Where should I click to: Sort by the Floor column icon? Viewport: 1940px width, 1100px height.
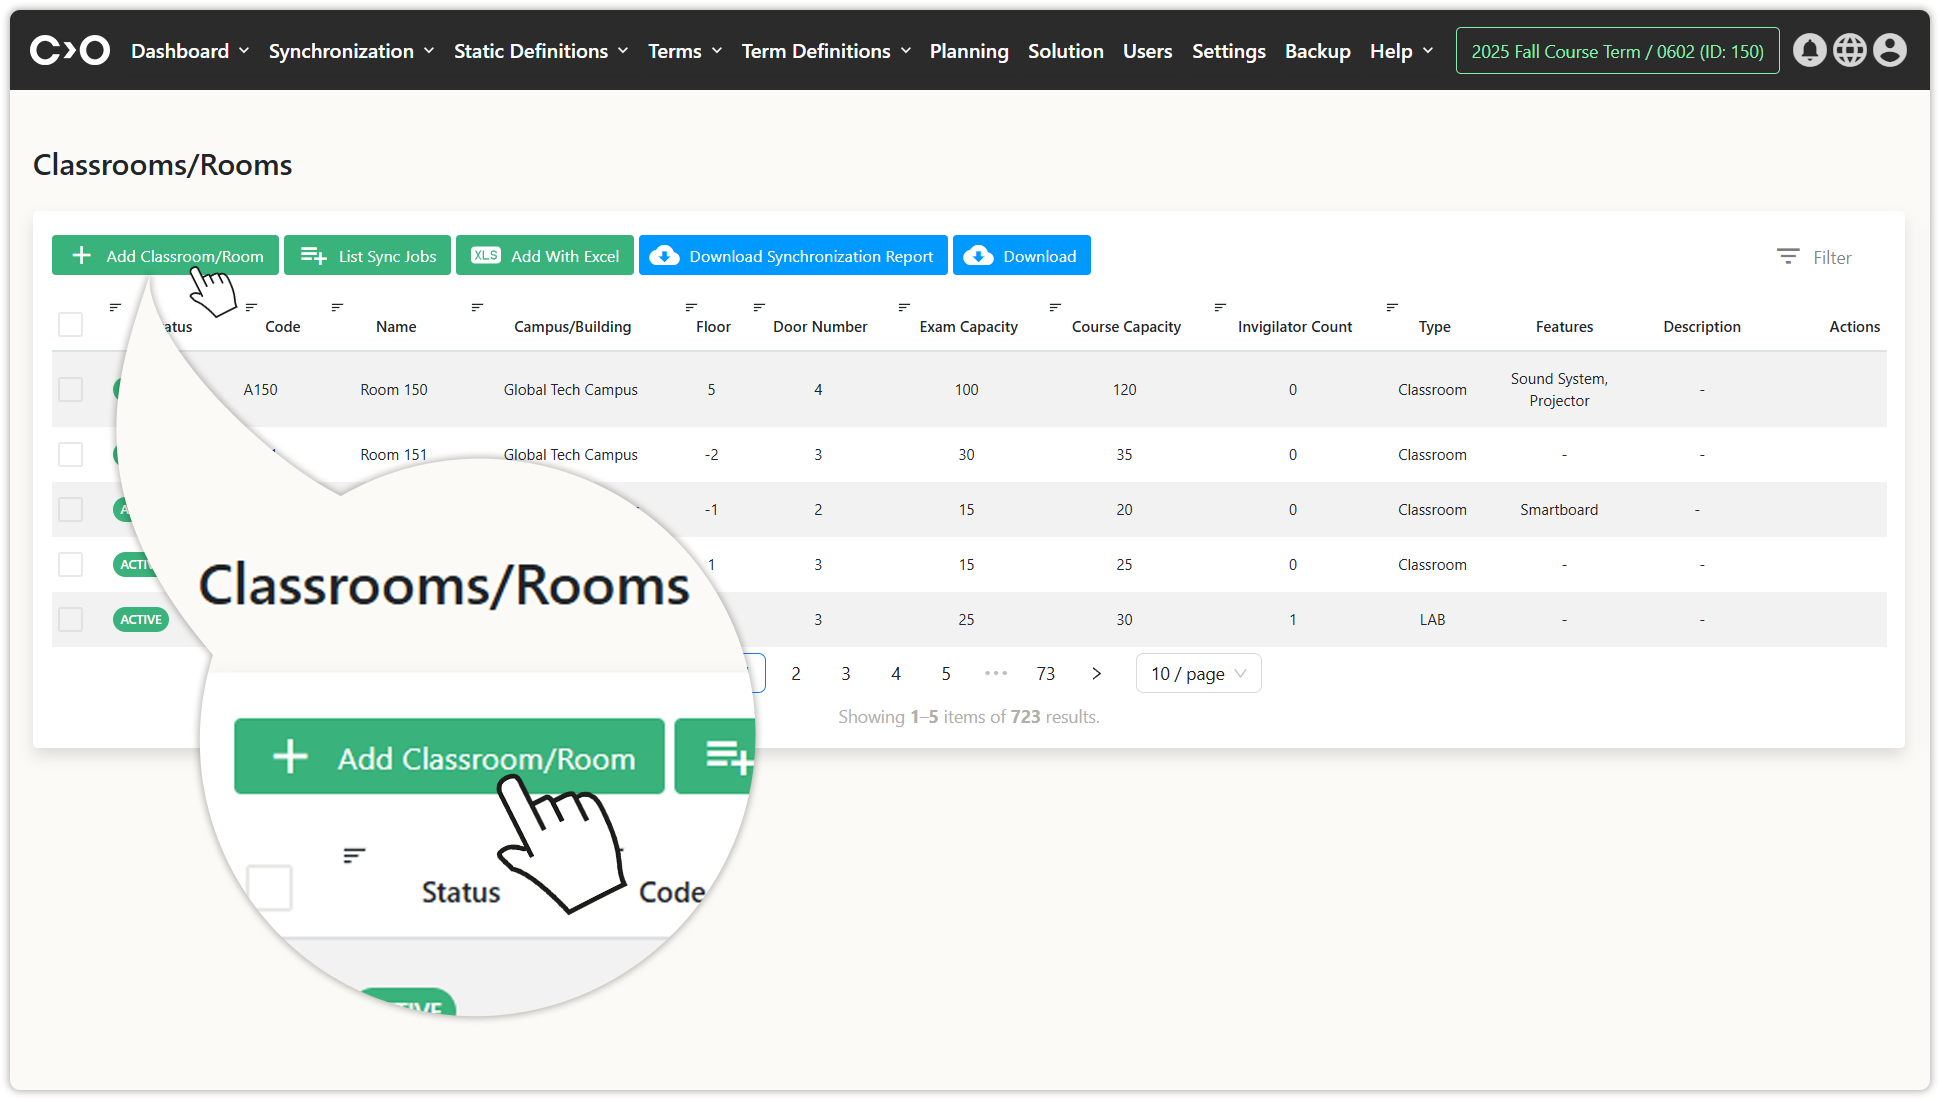pyautogui.click(x=691, y=307)
